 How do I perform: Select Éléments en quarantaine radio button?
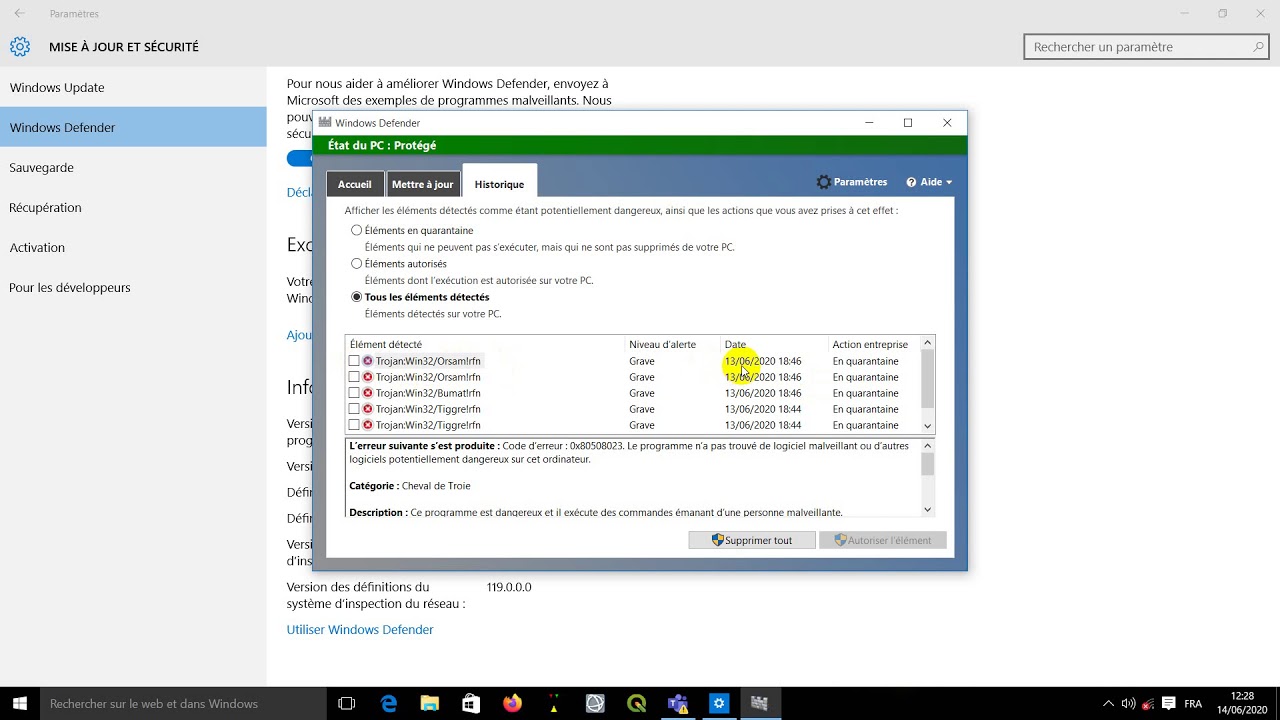click(x=357, y=230)
